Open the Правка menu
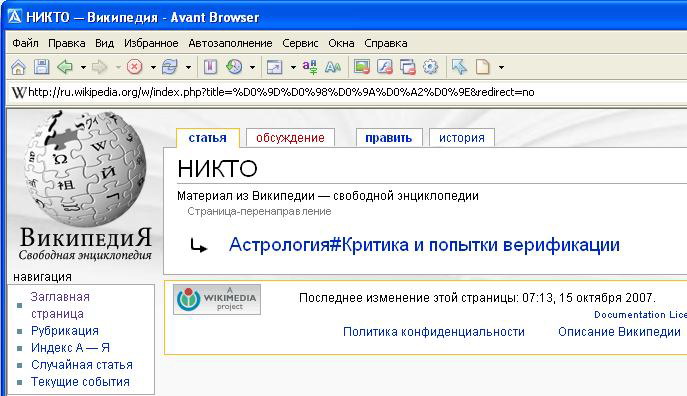 tap(67, 43)
